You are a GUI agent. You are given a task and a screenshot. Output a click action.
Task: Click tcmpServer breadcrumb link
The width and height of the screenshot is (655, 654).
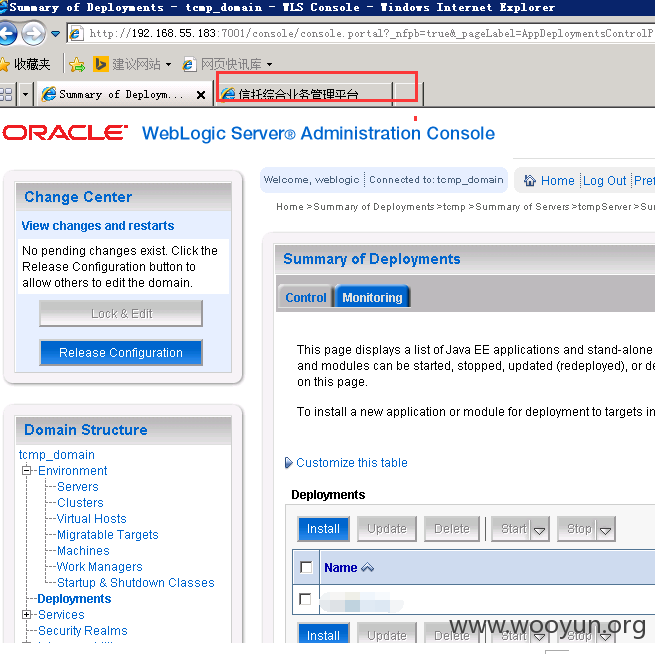[604, 207]
